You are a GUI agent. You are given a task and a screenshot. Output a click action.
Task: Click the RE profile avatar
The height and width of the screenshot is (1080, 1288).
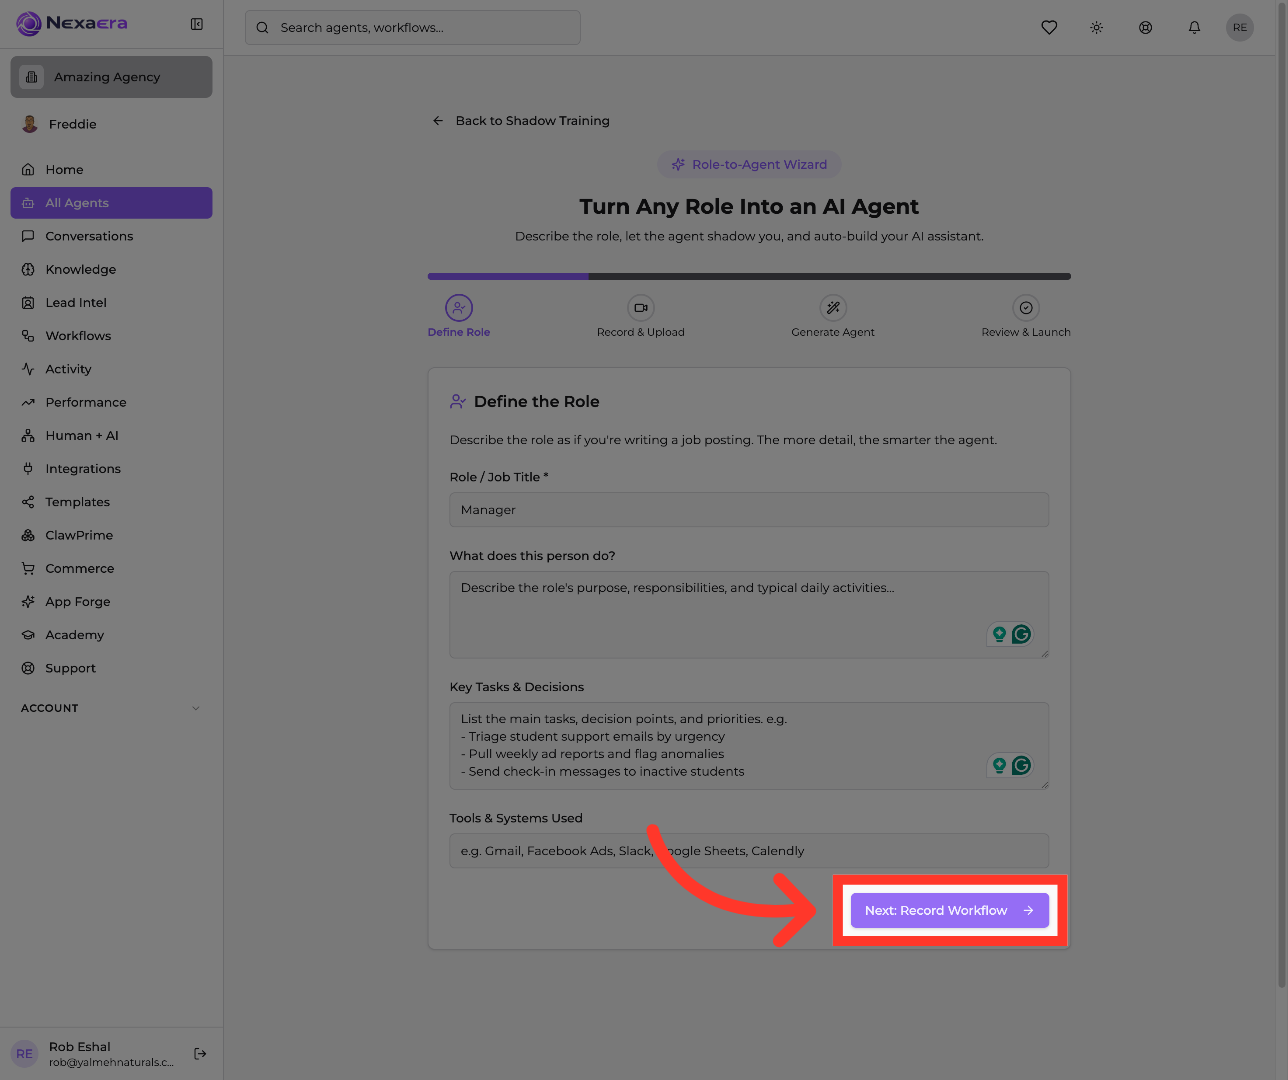pos(1240,28)
